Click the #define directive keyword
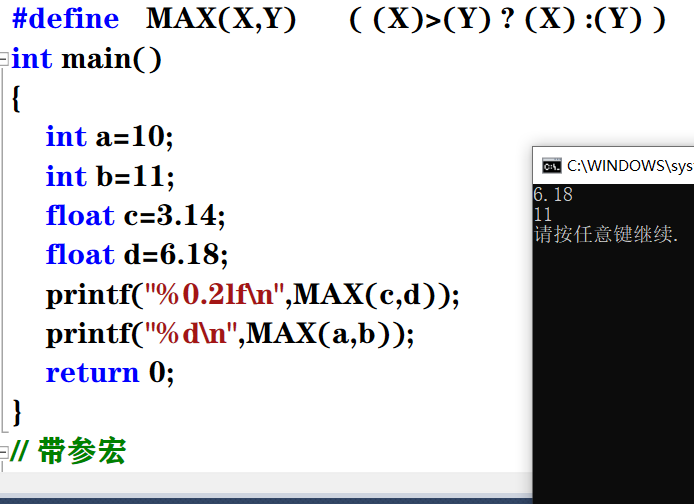 pos(66,19)
